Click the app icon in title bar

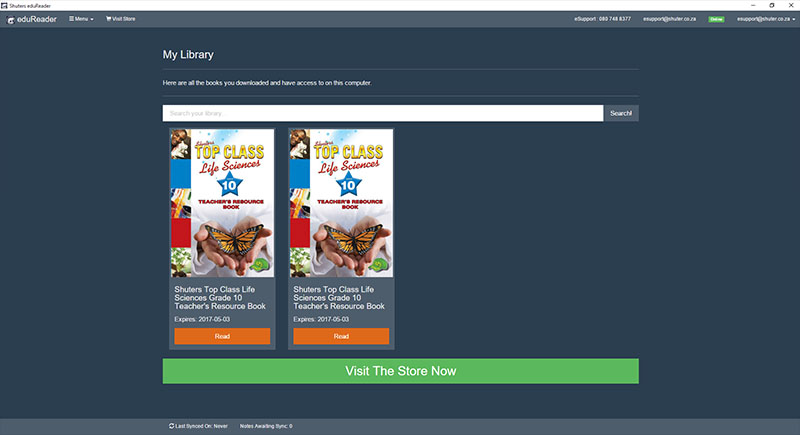click(x=4, y=6)
